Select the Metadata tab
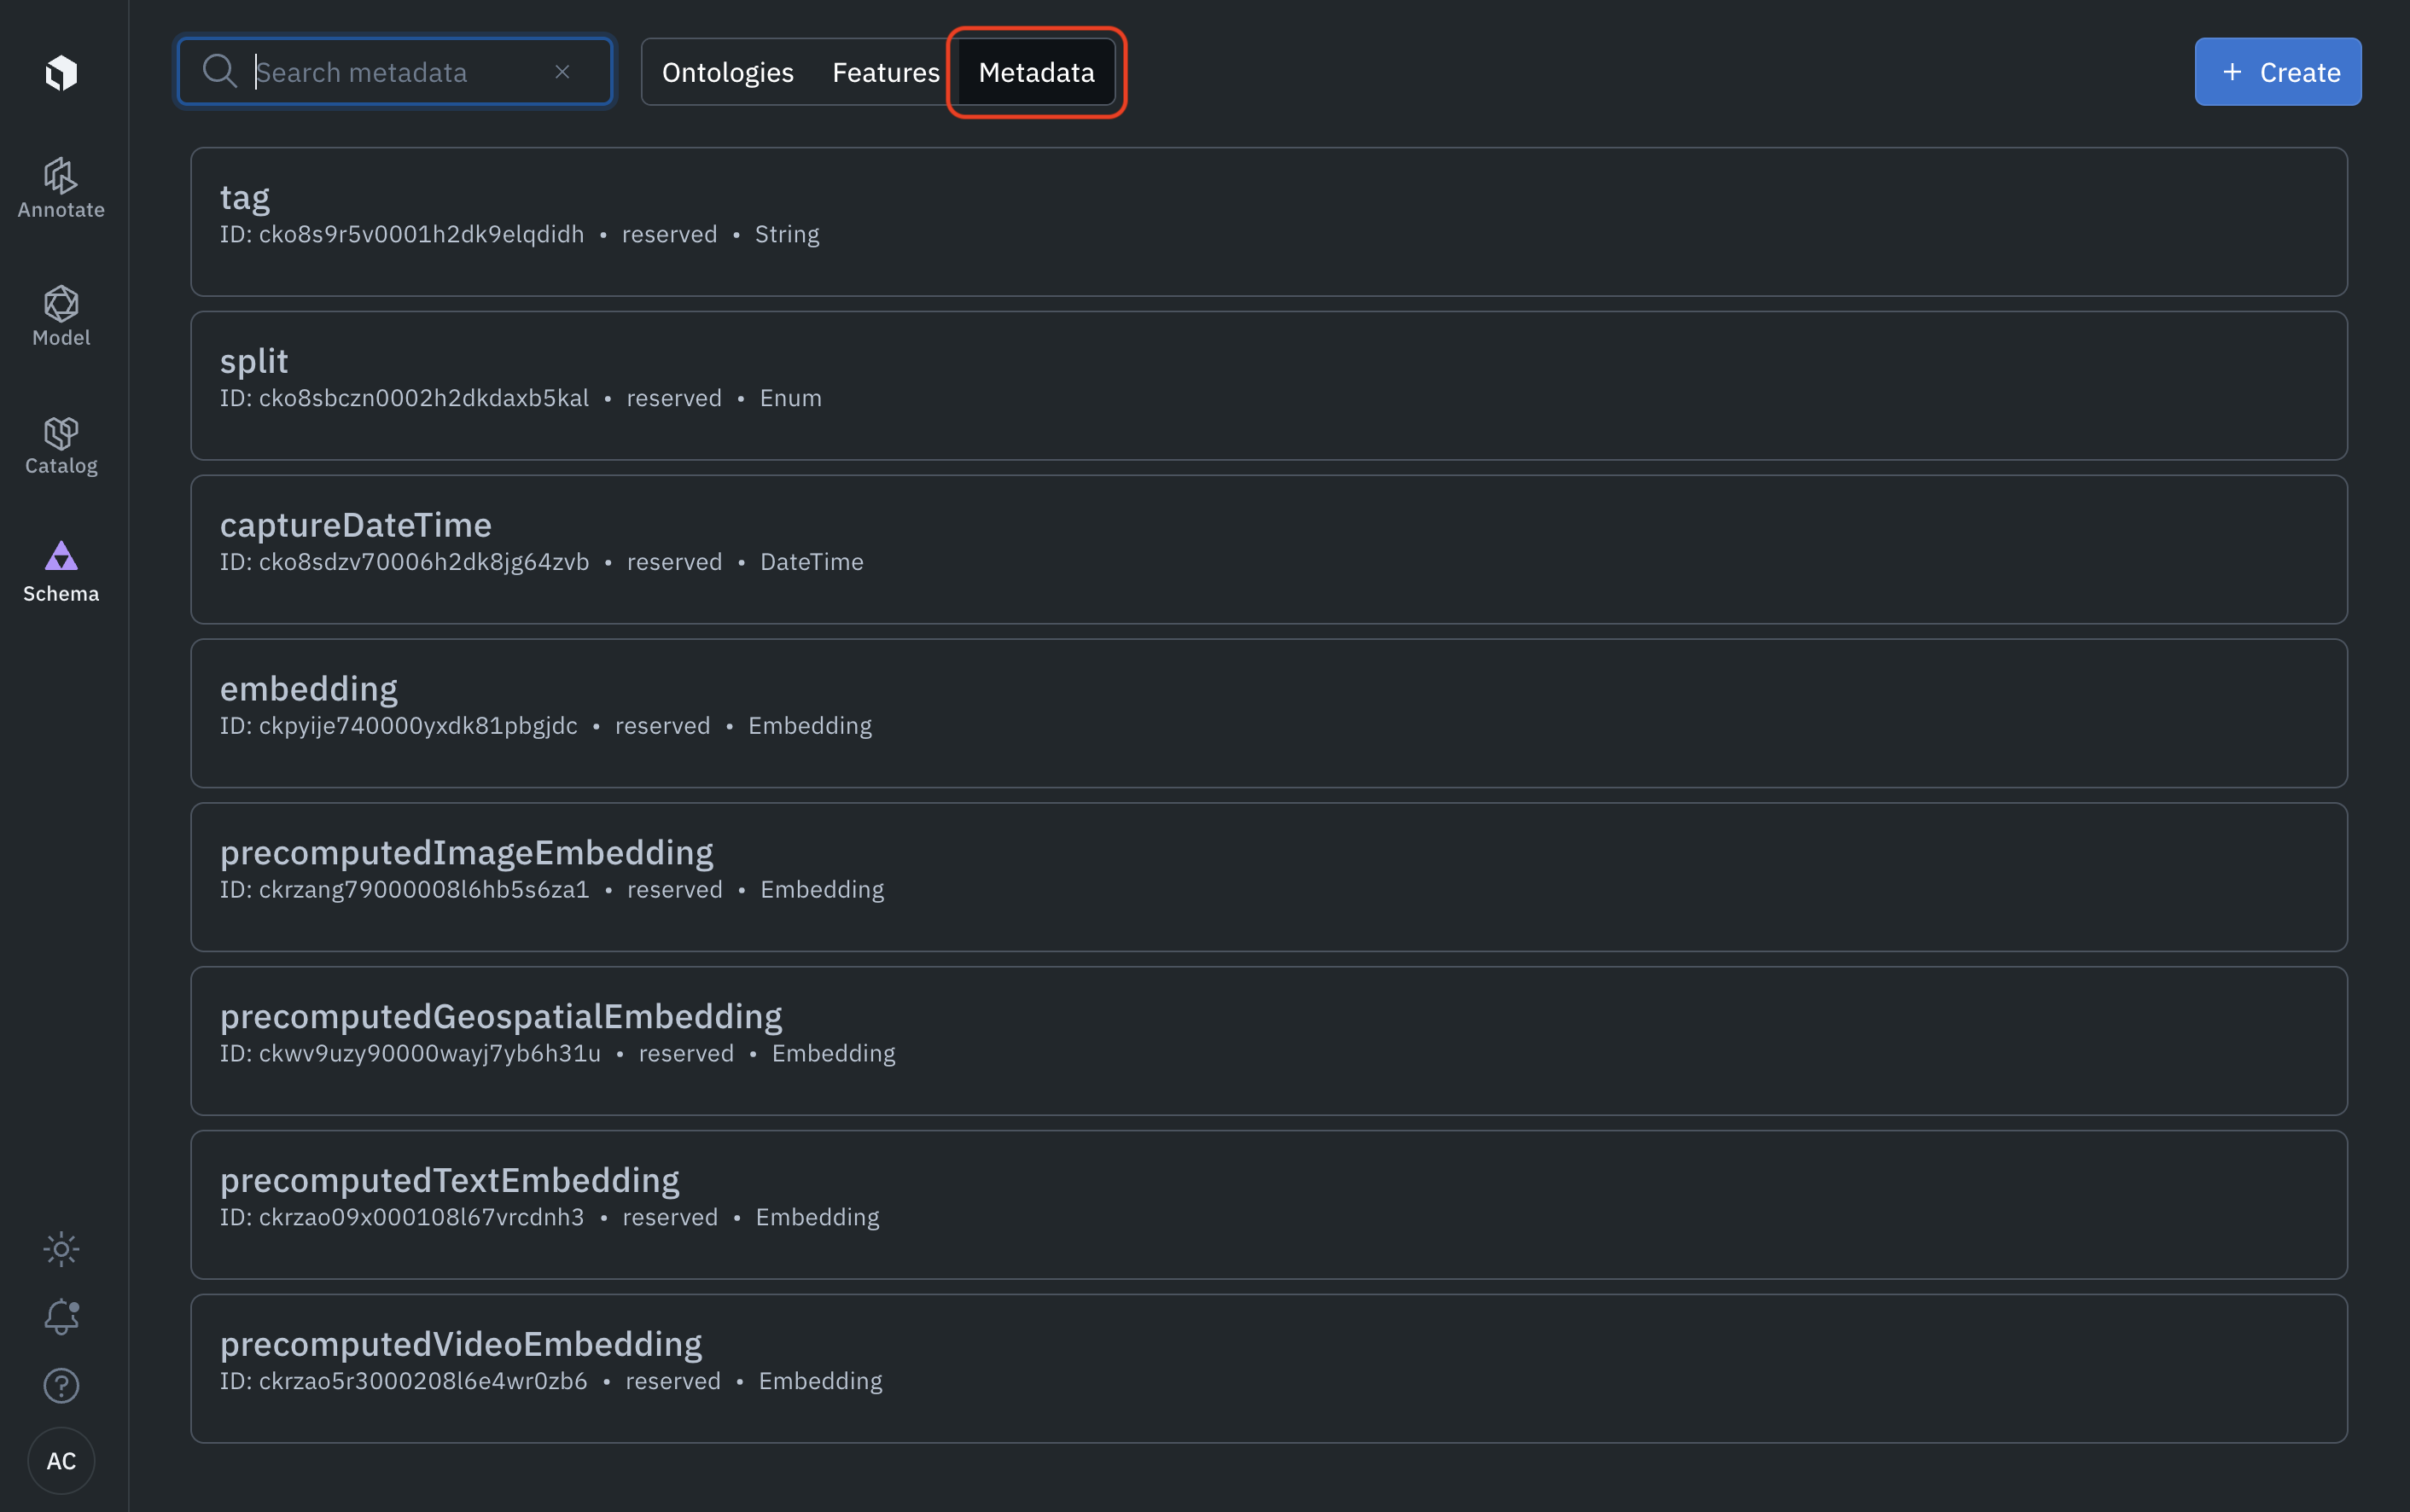The image size is (2410, 1512). click(x=1036, y=72)
